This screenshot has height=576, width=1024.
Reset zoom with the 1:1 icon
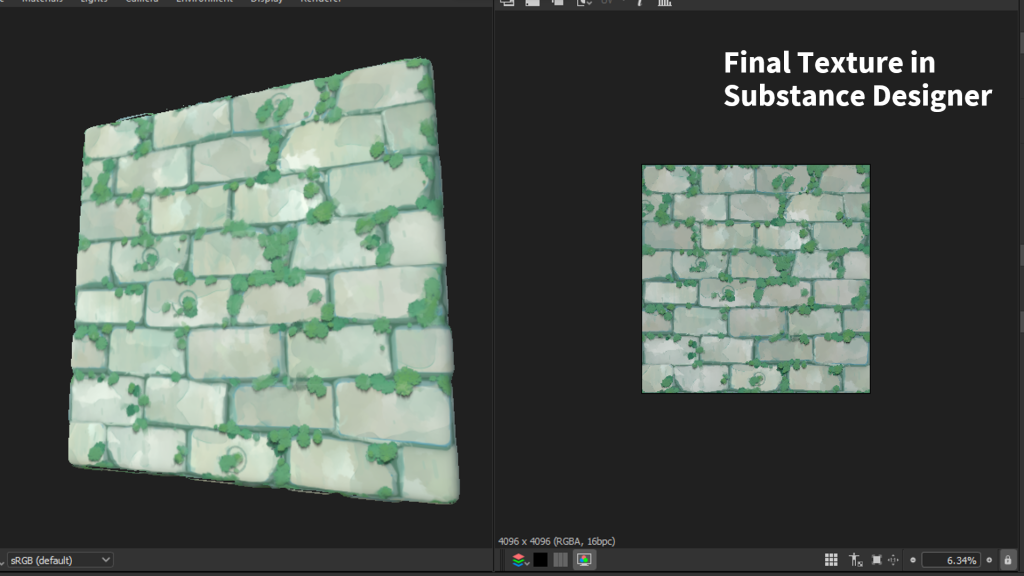pyautogui.click(x=893, y=560)
